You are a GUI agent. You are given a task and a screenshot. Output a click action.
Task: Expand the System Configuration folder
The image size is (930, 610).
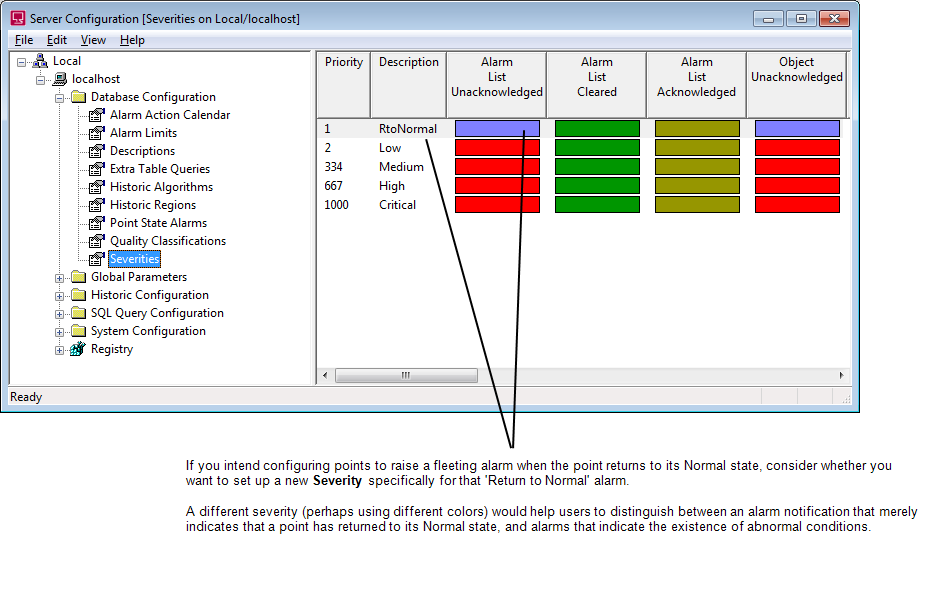click(x=60, y=331)
